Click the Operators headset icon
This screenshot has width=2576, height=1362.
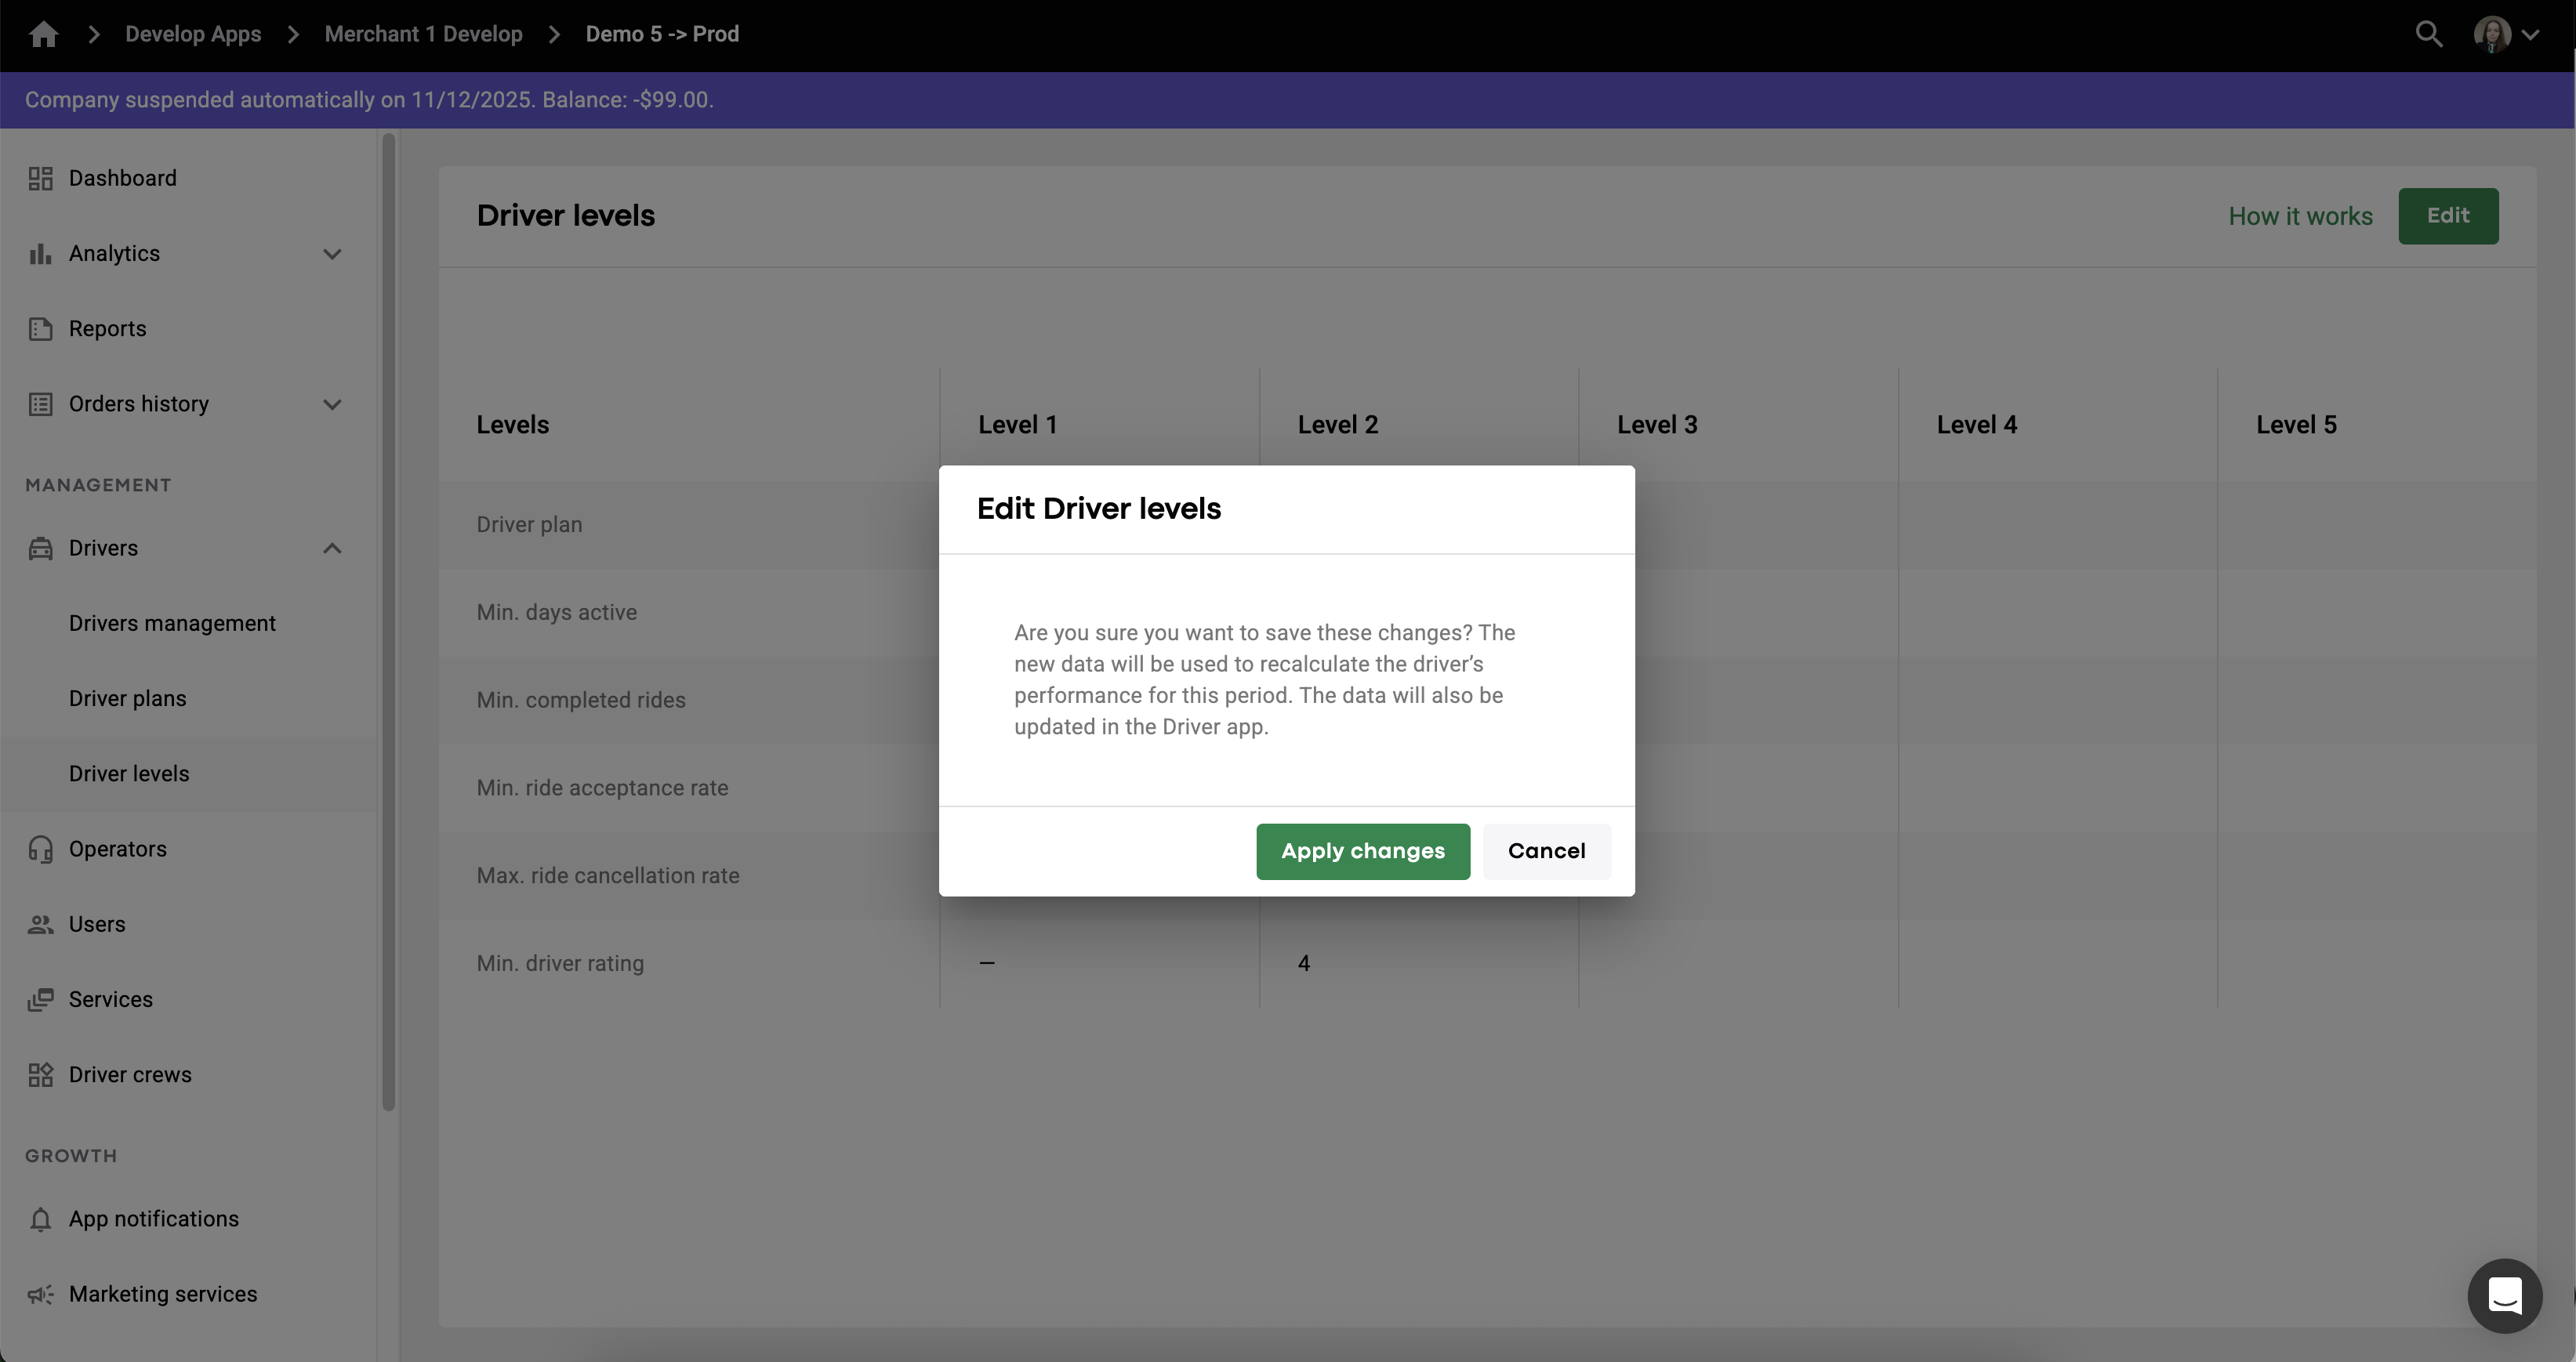click(40, 849)
